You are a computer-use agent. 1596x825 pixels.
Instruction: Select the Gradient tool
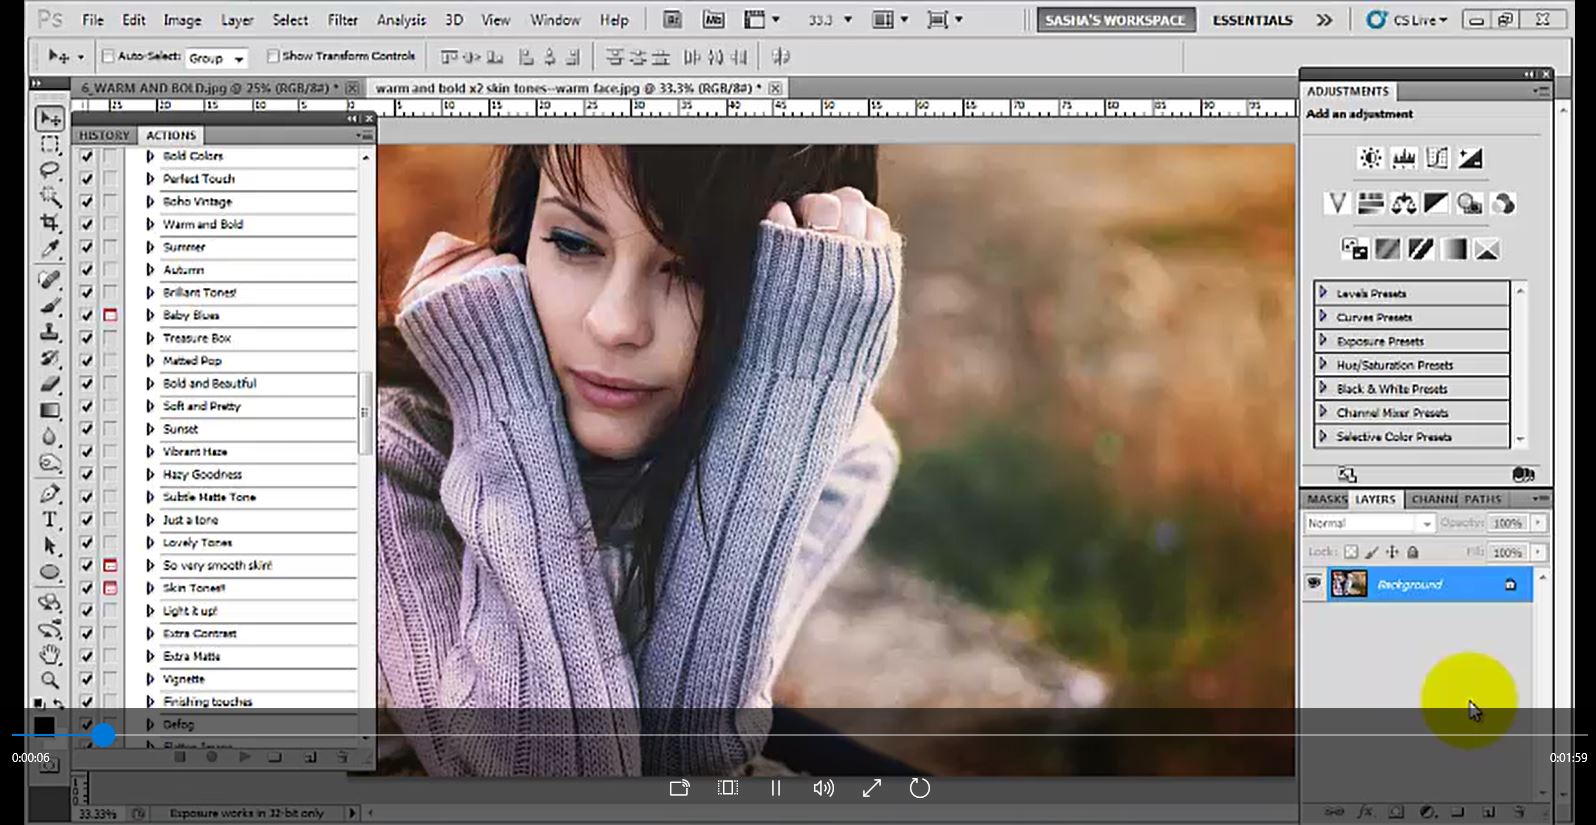click(x=49, y=410)
